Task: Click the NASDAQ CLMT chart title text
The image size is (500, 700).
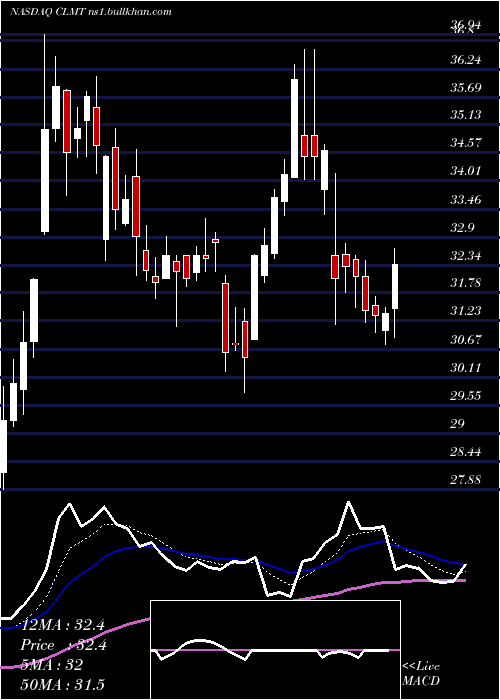Action: [91, 12]
